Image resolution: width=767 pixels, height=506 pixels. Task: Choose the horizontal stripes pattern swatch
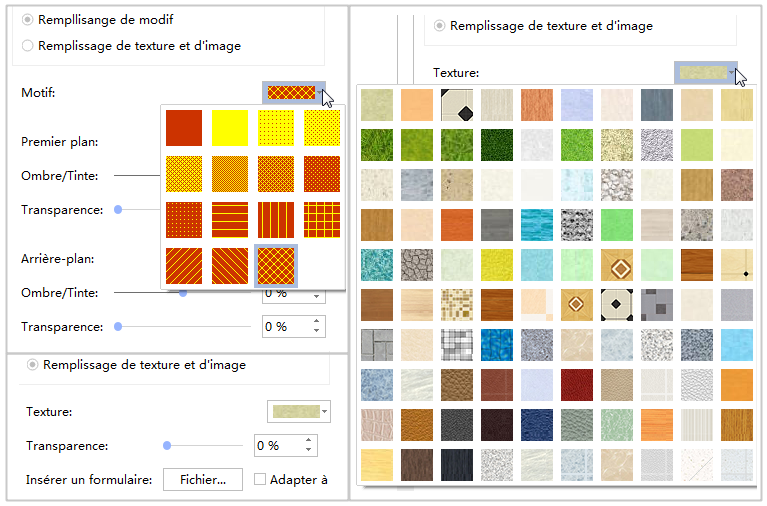point(229,219)
